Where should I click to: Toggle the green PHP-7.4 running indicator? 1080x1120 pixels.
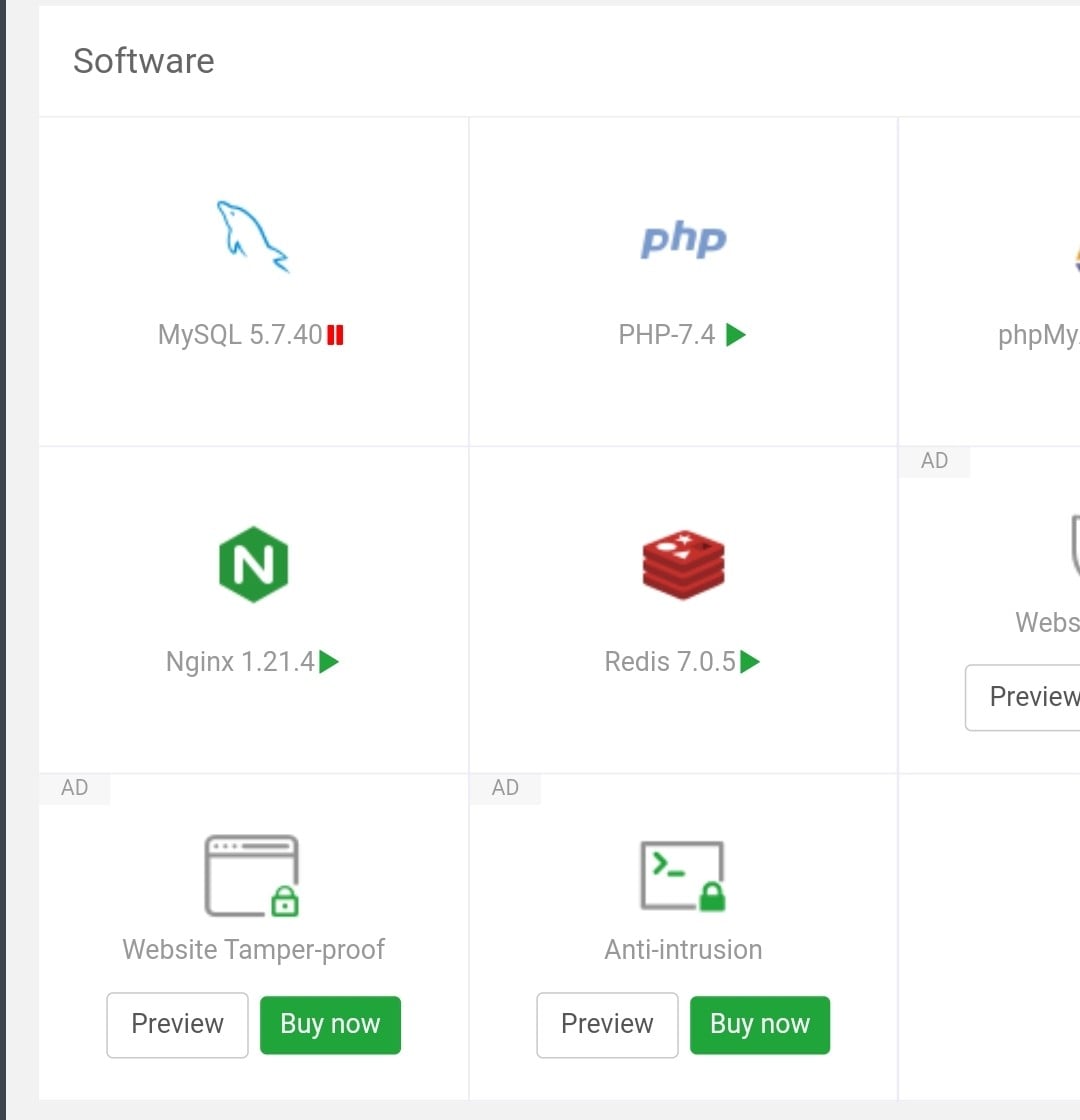coord(736,335)
